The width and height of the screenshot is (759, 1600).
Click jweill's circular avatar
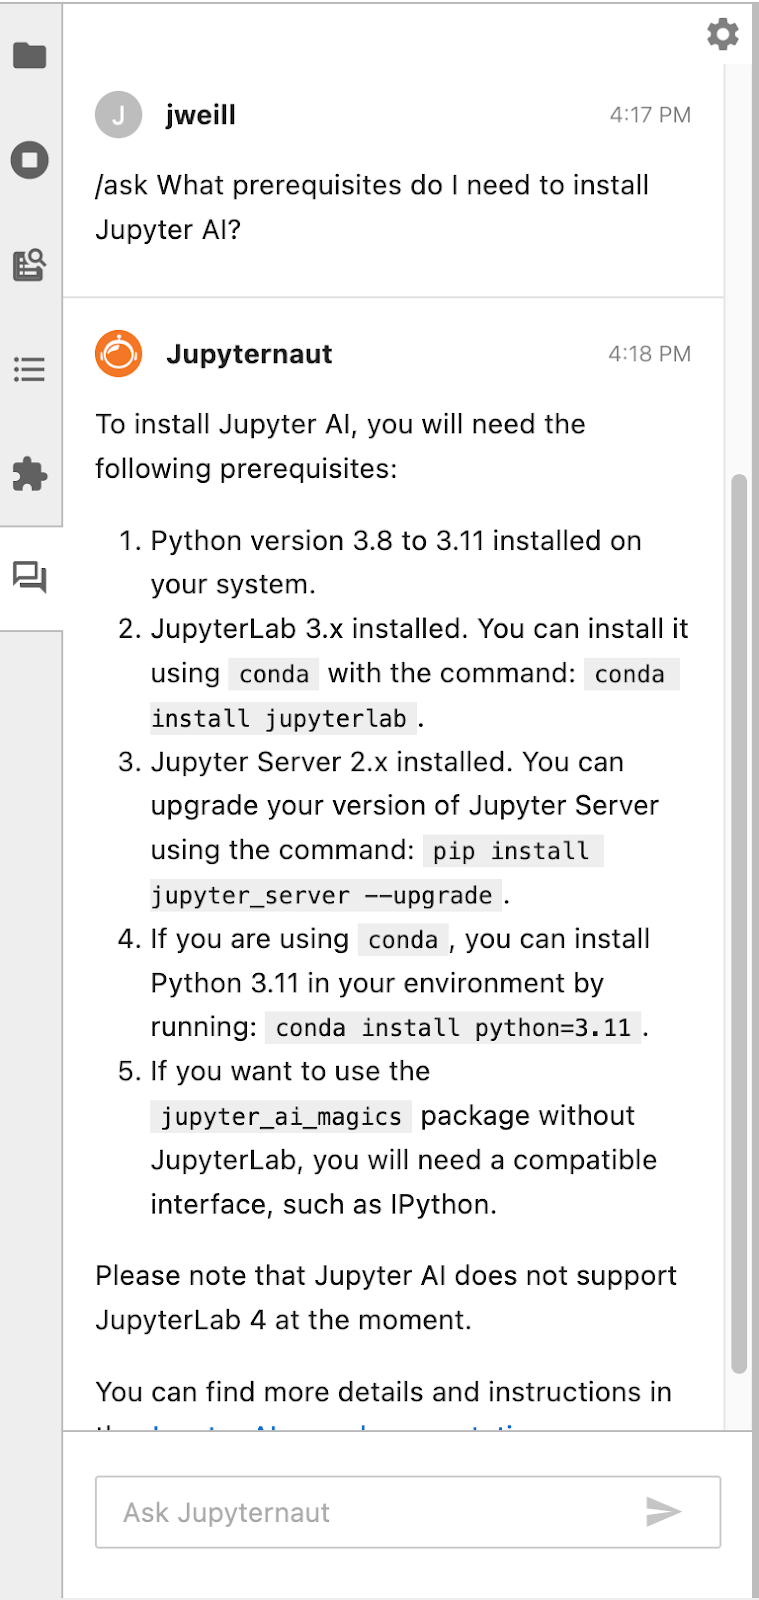click(118, 115)
